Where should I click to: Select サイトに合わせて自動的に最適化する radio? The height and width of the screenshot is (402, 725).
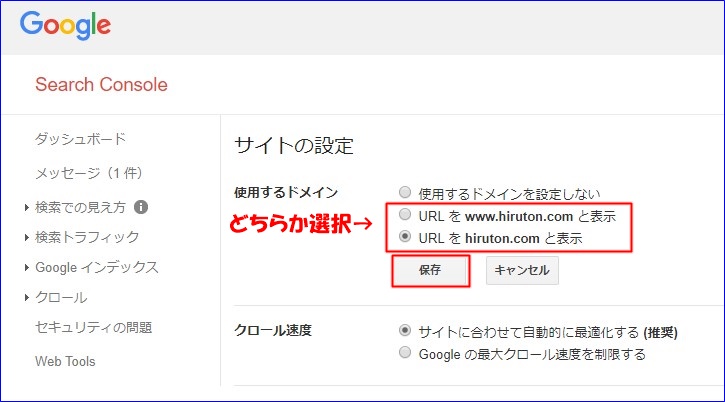coord(405,330)
